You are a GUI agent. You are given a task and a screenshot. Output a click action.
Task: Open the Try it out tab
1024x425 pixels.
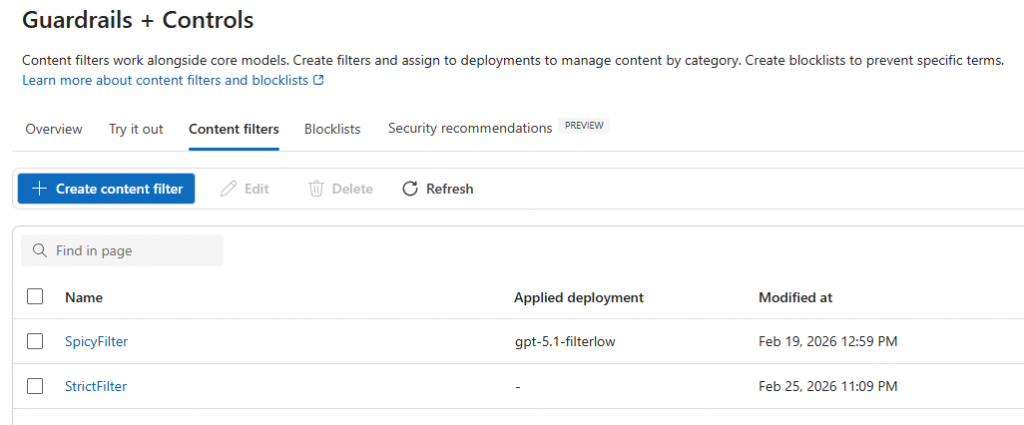point(136,129)
